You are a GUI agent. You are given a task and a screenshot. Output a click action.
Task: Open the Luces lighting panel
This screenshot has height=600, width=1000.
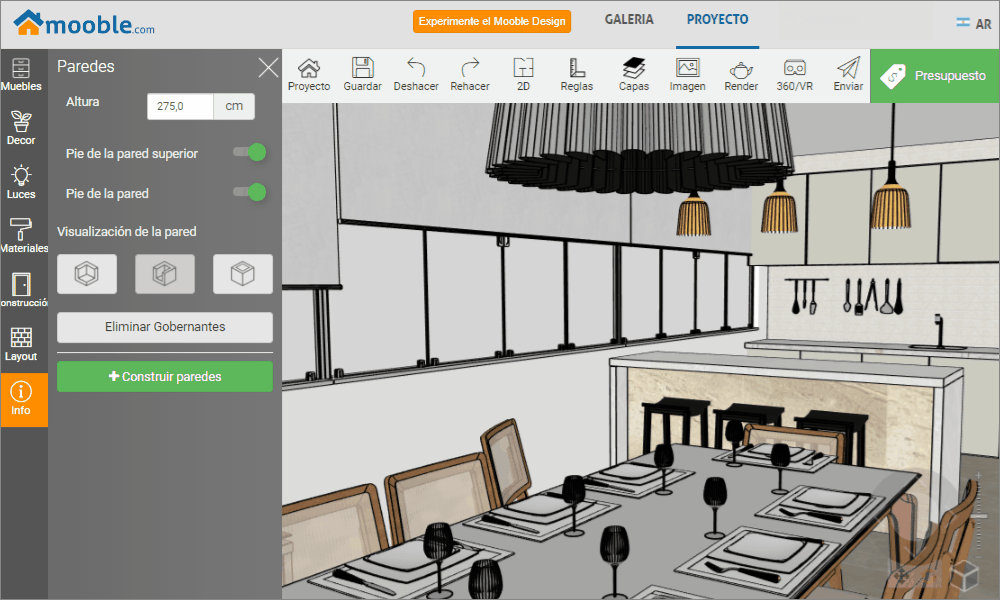click(21, 182)
